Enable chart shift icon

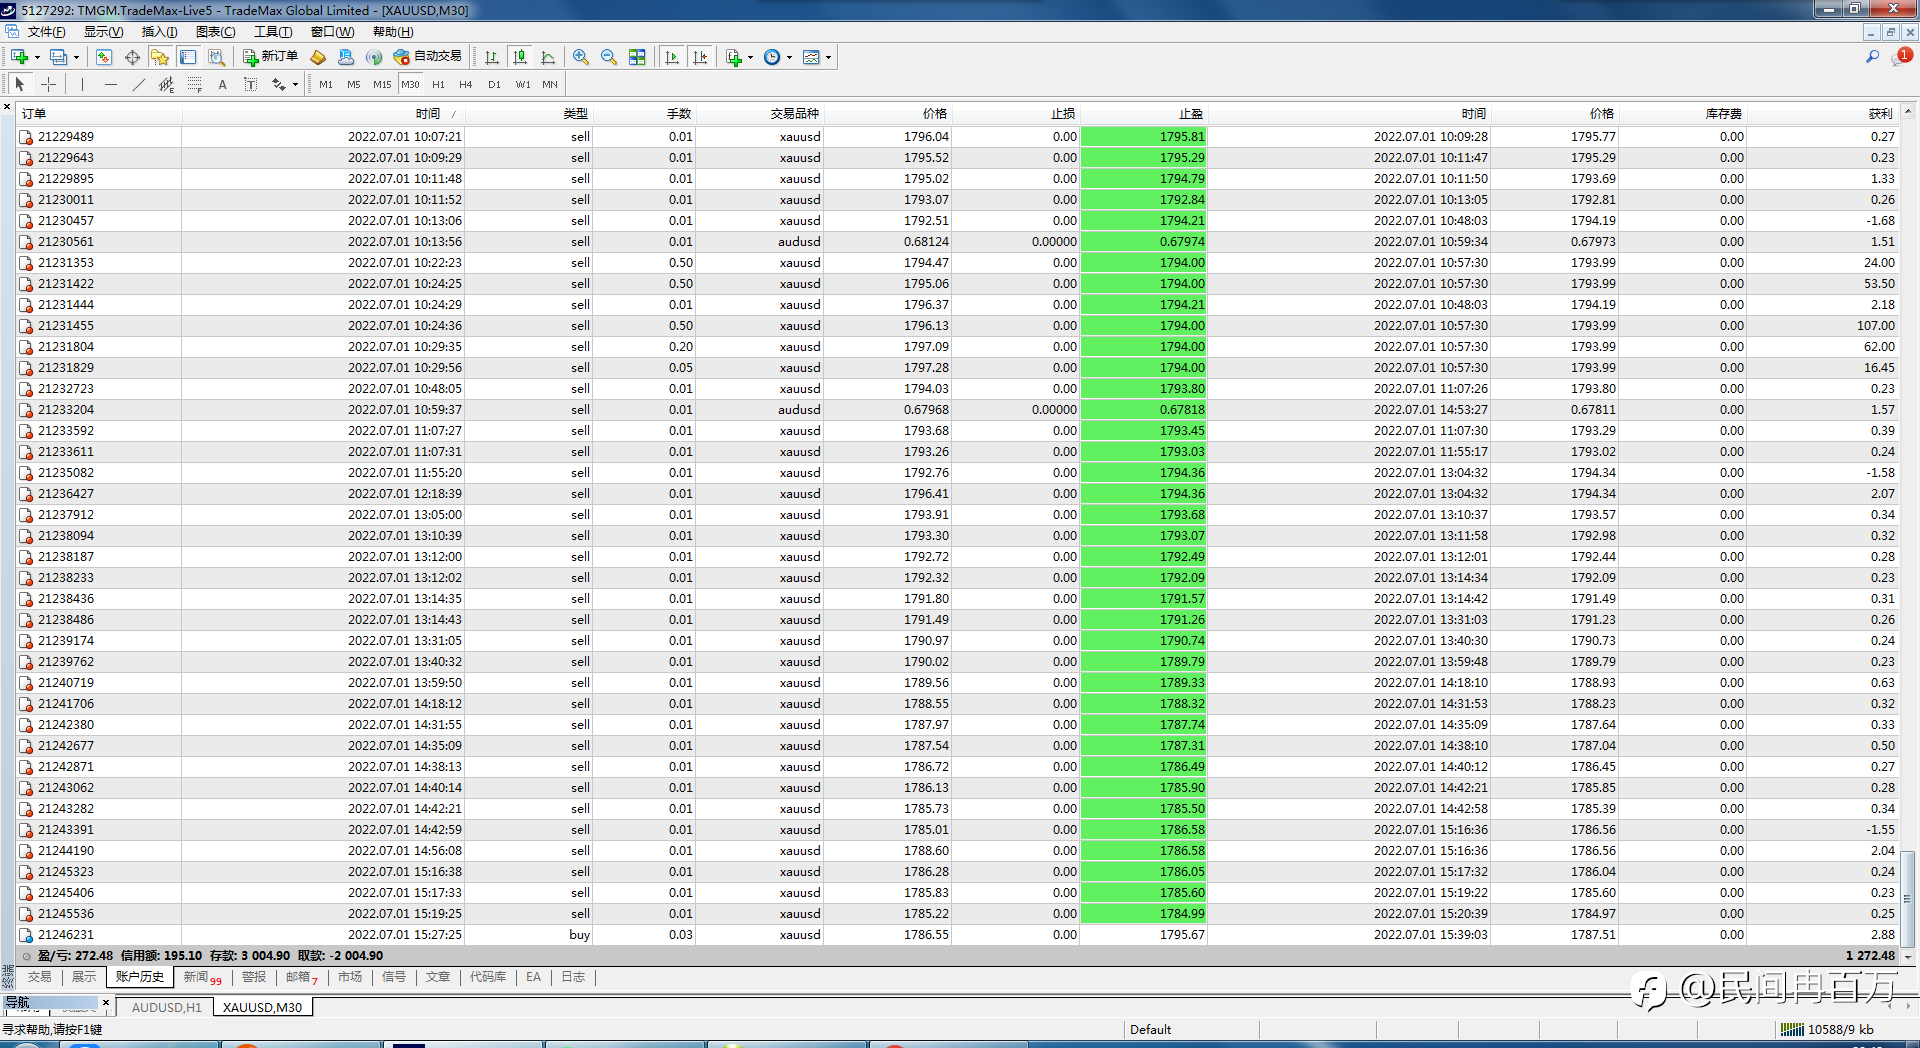point(700,57)
